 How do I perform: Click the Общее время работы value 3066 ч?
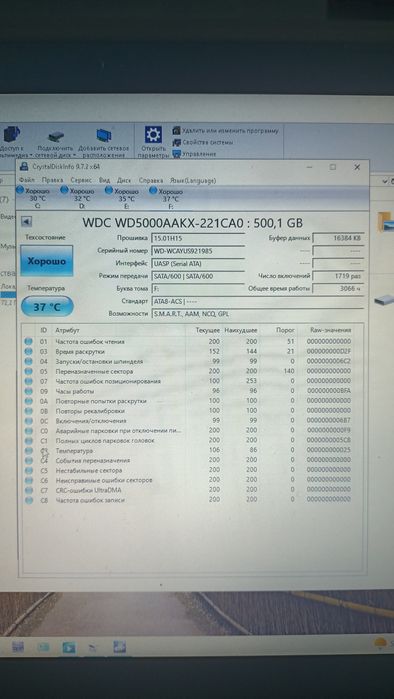(338, 288)
